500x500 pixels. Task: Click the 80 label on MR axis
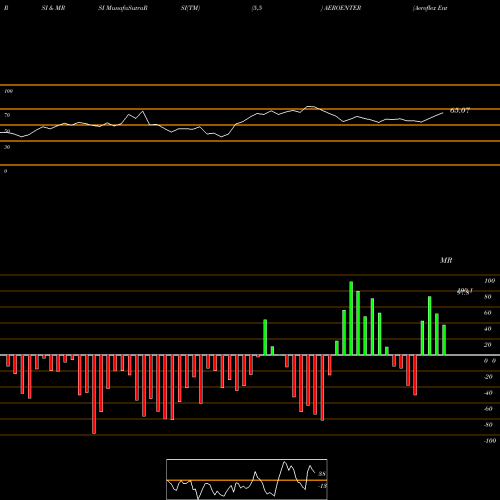click(487, 297)
